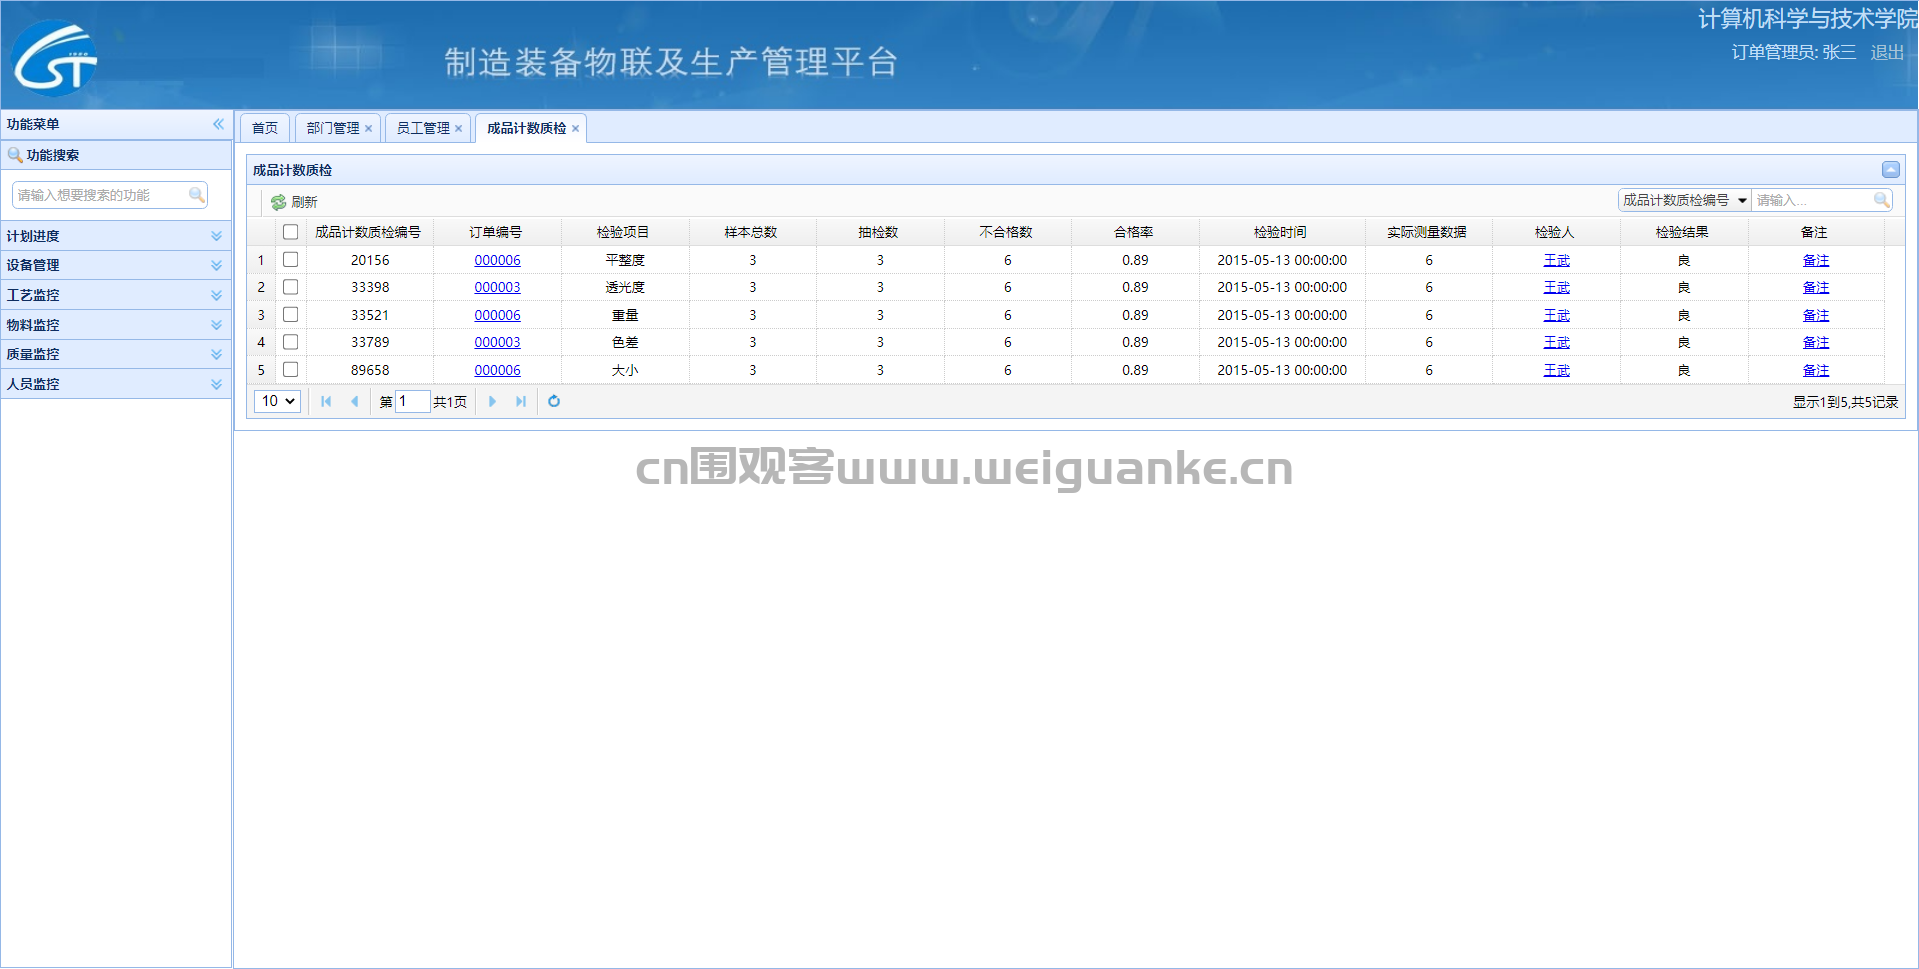Viewport: 1919px width, 969px height.
Task: Click the 检验结果 column header
Action: click(1682, 232)
